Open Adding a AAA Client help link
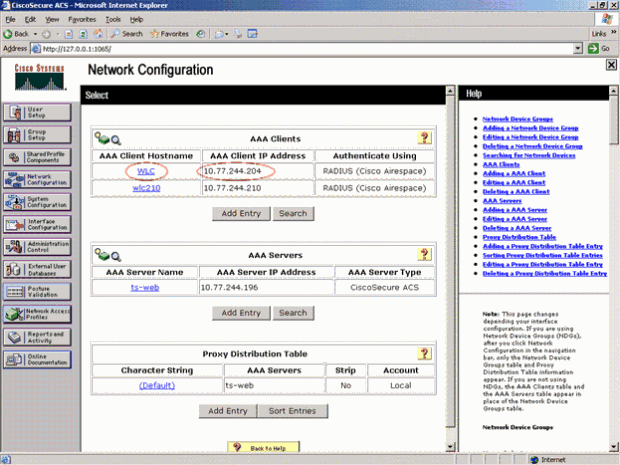The height and width of the screenshot is (465, 620). click(x=514, y=174)
